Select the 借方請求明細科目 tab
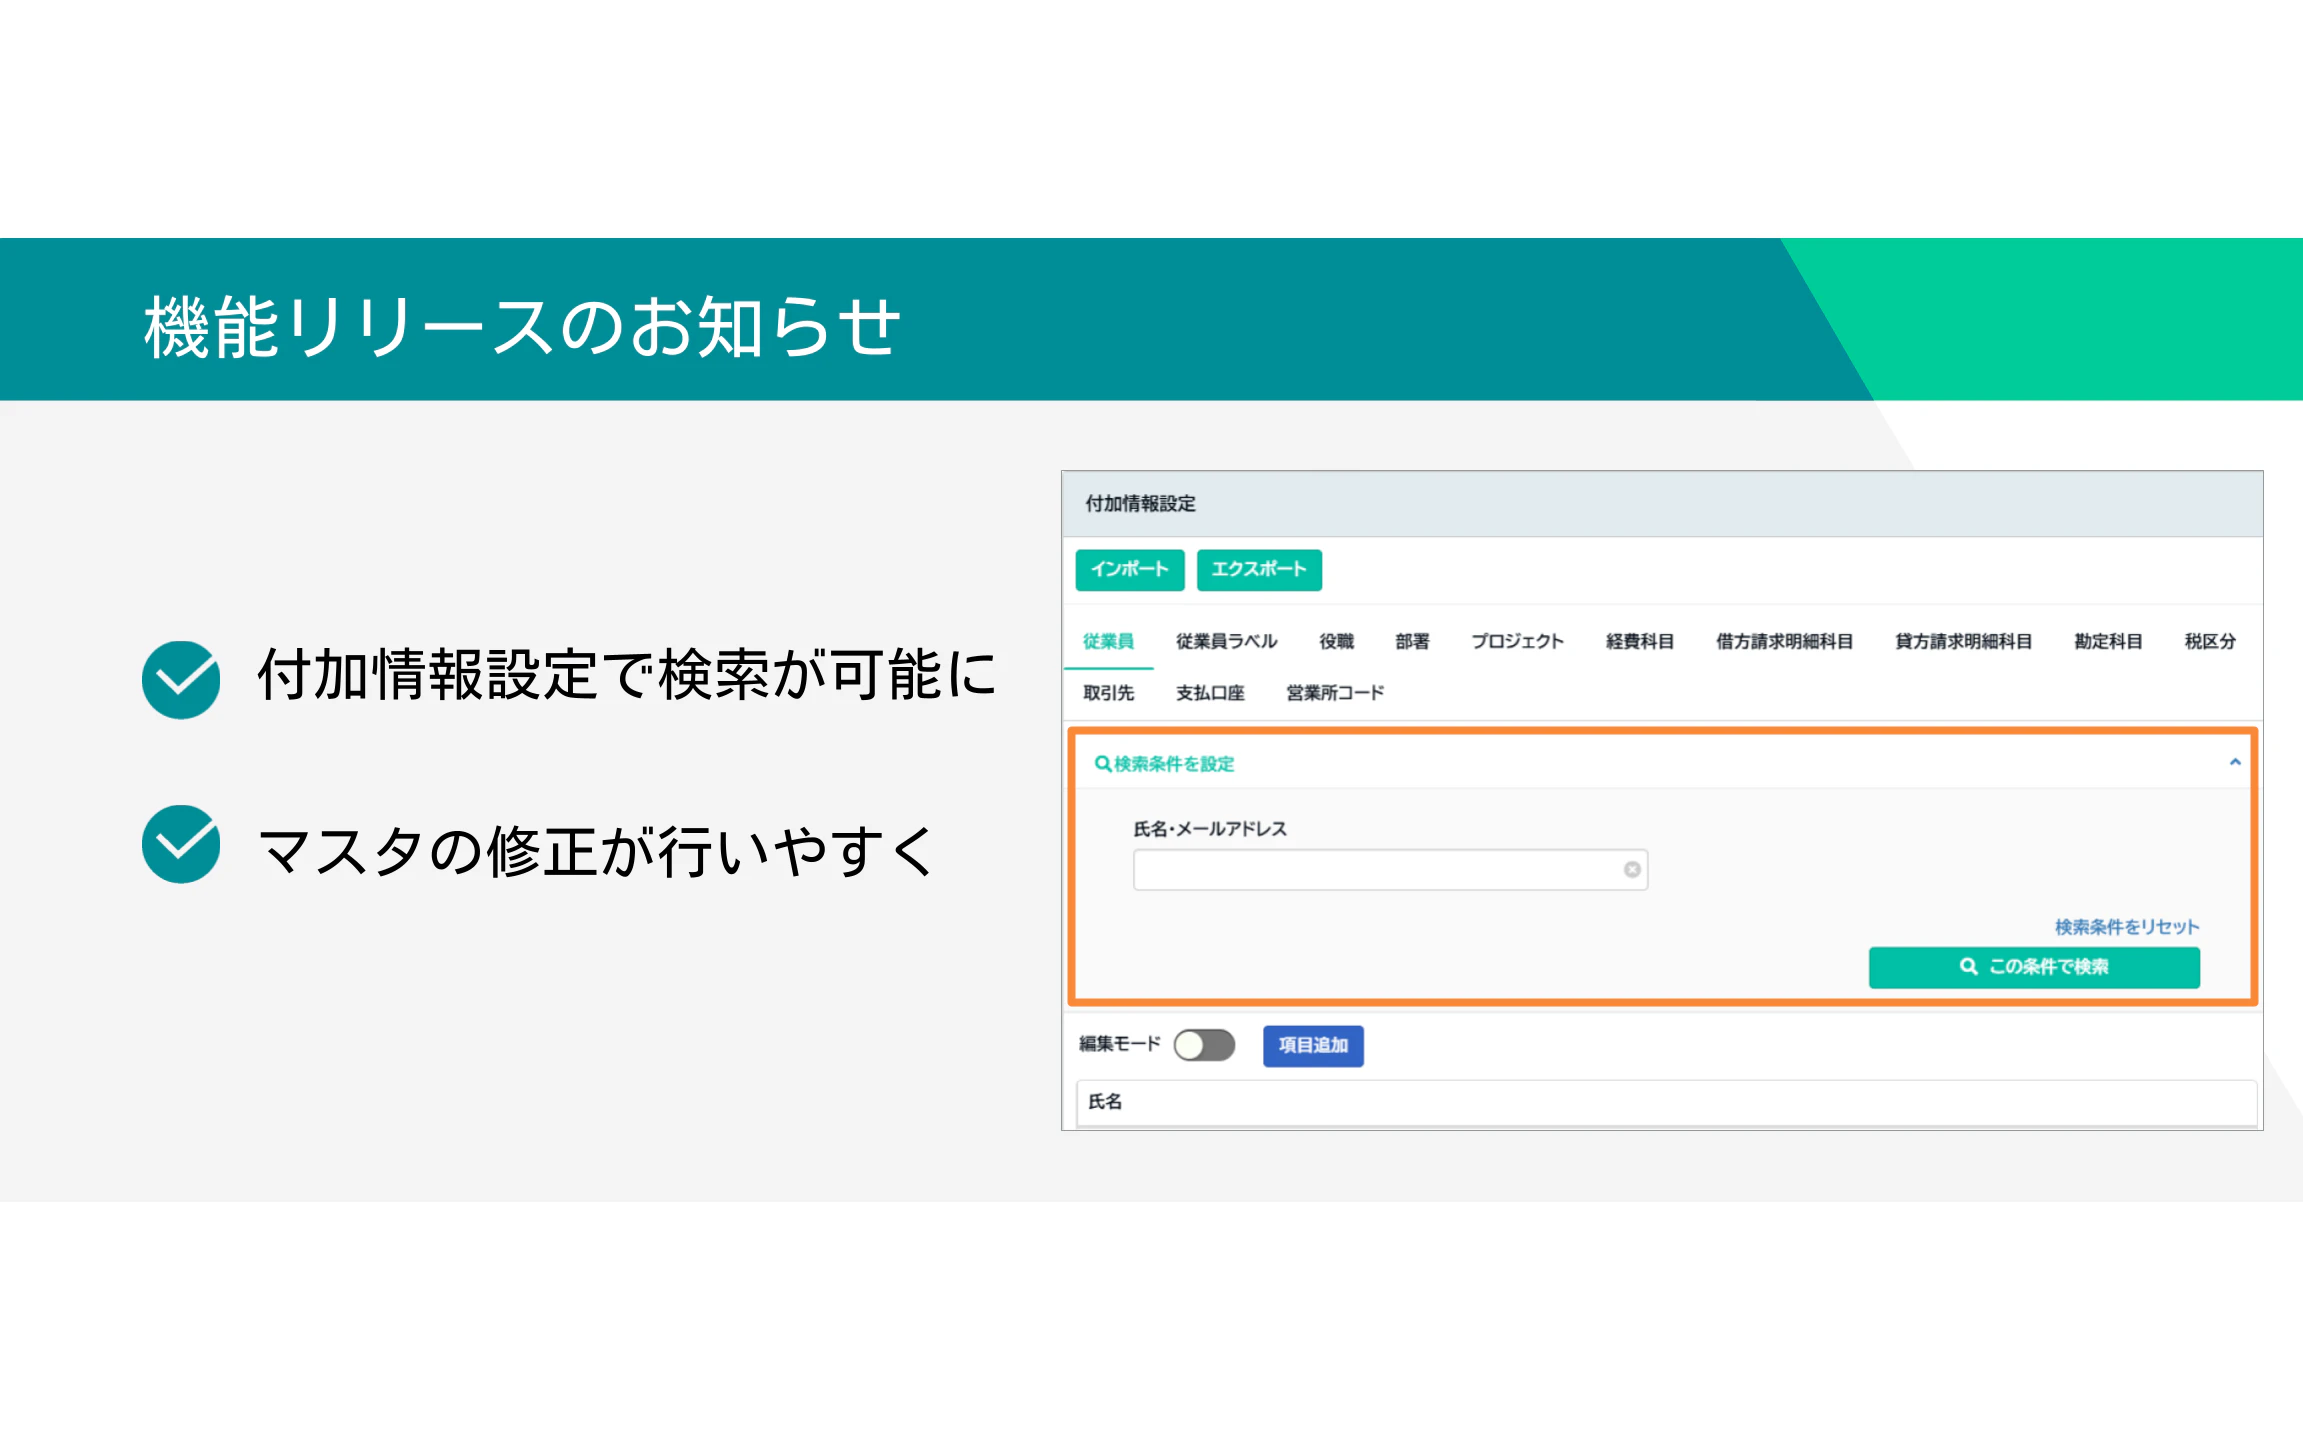The width and height of the screenshot is (2303, 1440). pyautogui.click(x=1784, y=641)
